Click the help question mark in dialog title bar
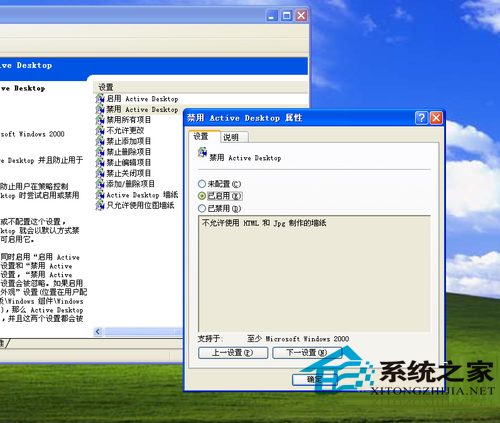Image resolution: width=500 pixels, height=423 pixels. [421, 118]
